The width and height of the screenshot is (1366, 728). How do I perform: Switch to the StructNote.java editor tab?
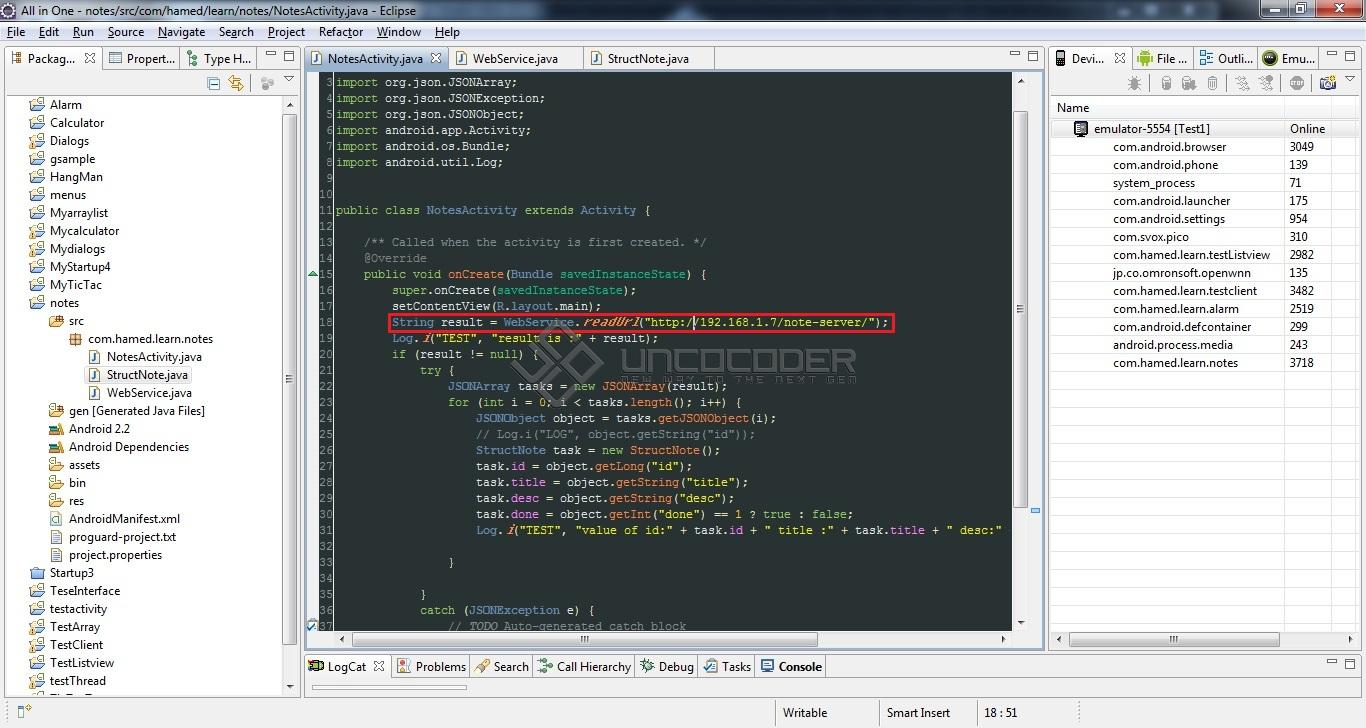(x=648, y=58)
